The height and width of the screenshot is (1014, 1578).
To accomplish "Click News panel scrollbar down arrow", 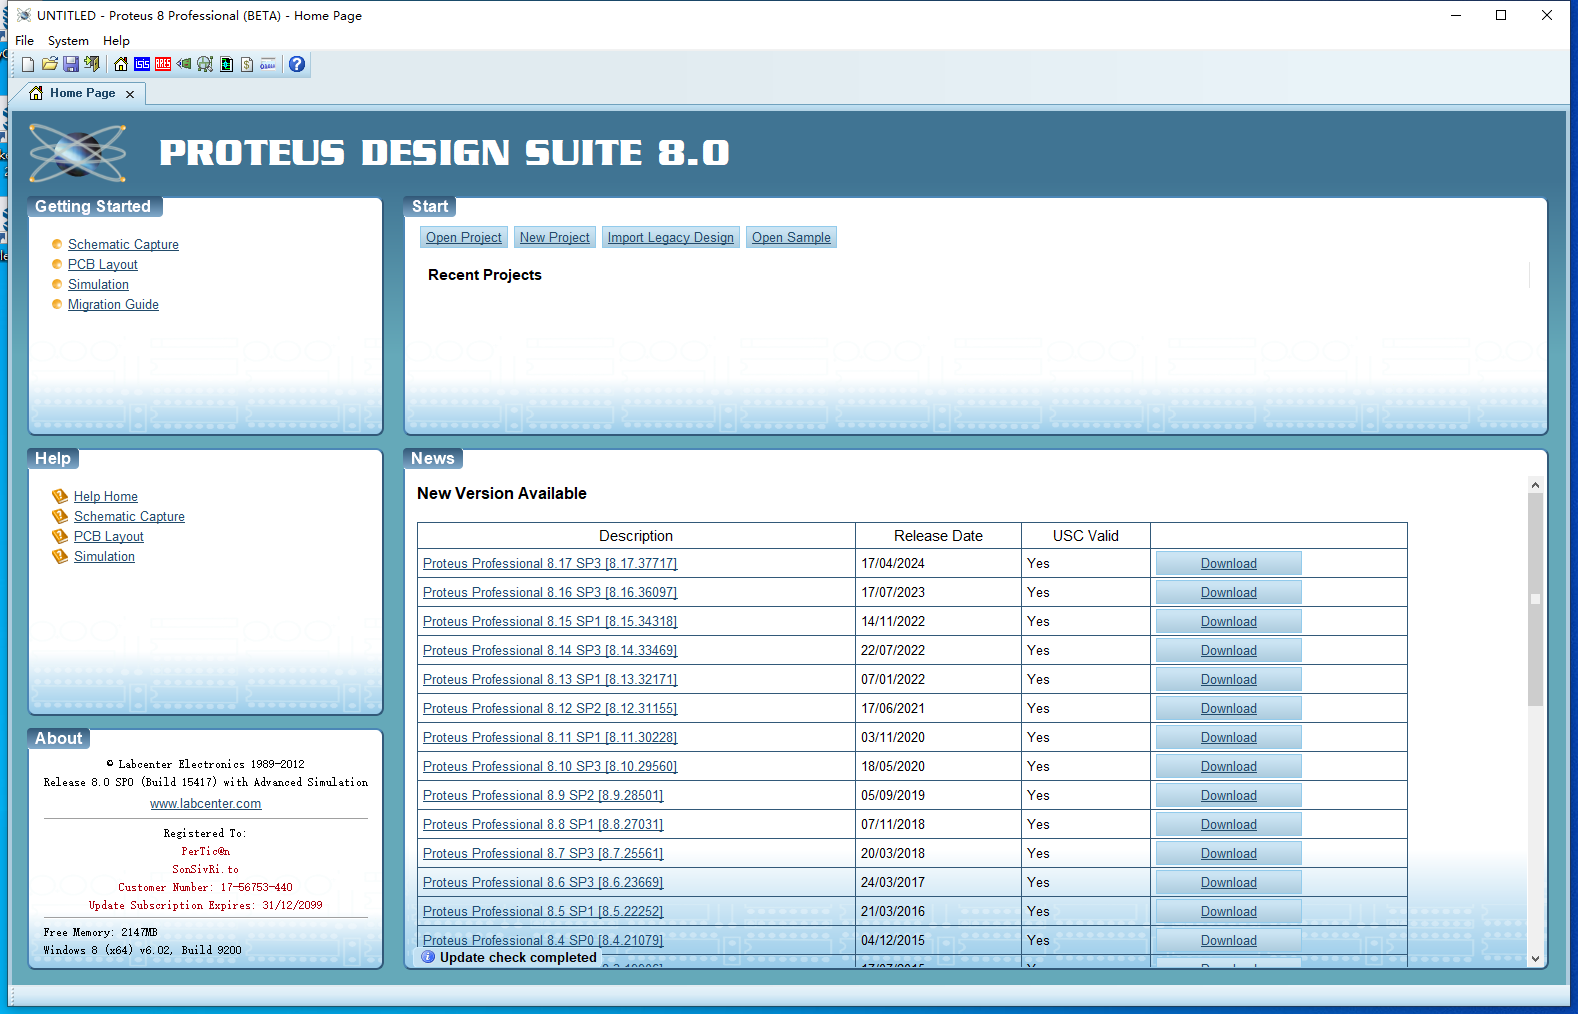I will [x=1535, y=958].
